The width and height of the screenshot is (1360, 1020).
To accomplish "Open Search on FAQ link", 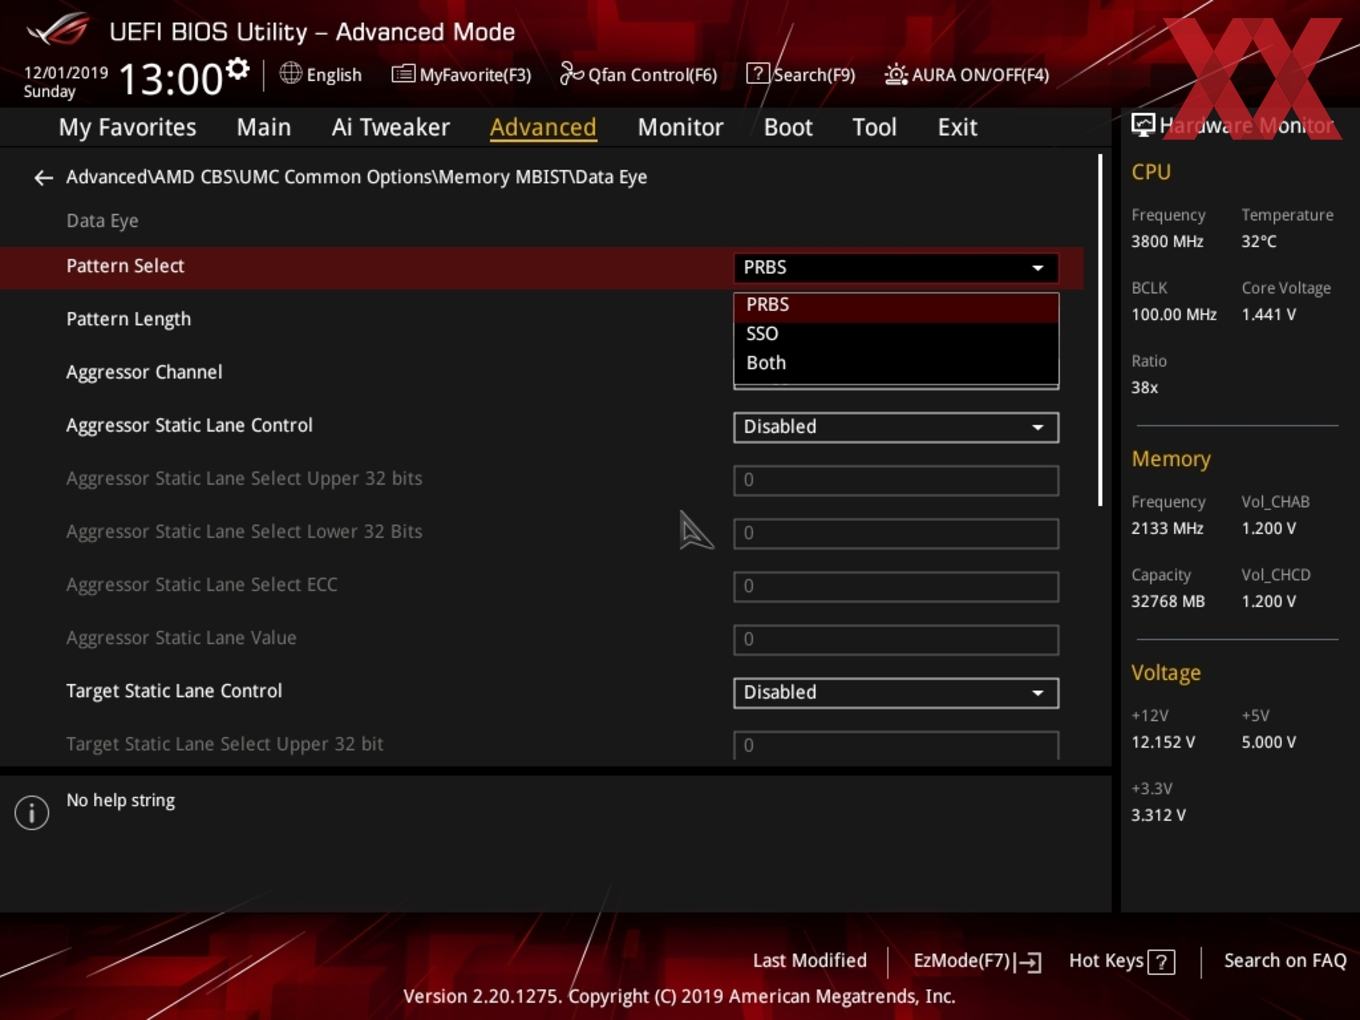I will pyautogui.click(x=1285, y=961).
